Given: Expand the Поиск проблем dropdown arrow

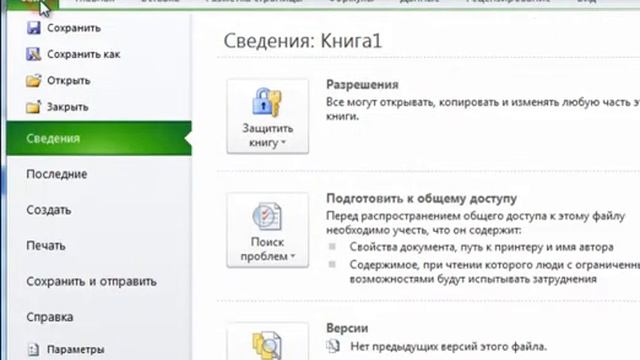Looking at the screenshot, I should pos(293,257).
